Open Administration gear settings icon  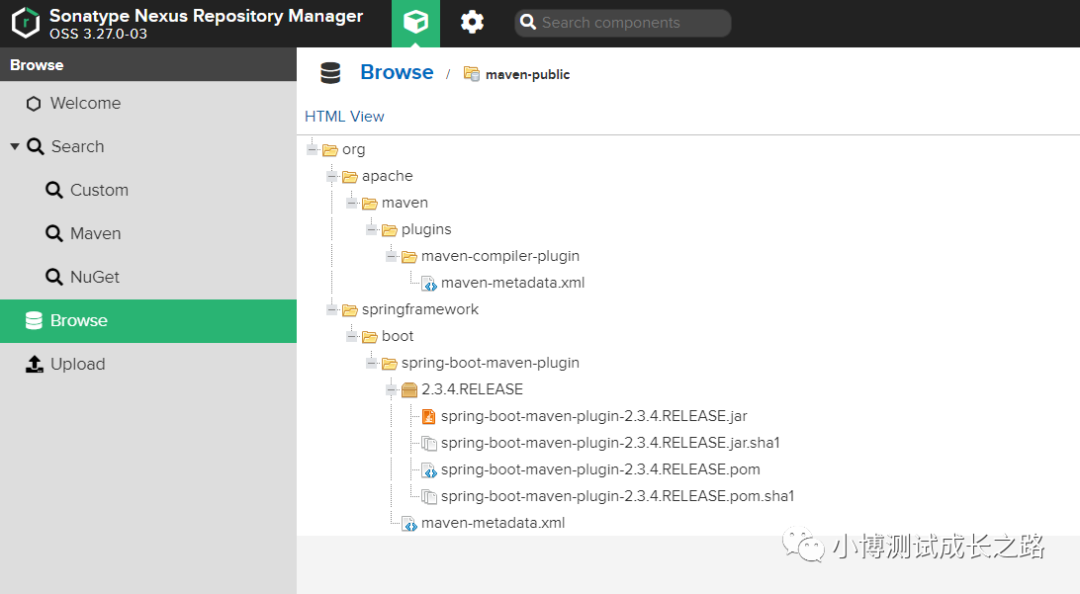click(472, 23)
